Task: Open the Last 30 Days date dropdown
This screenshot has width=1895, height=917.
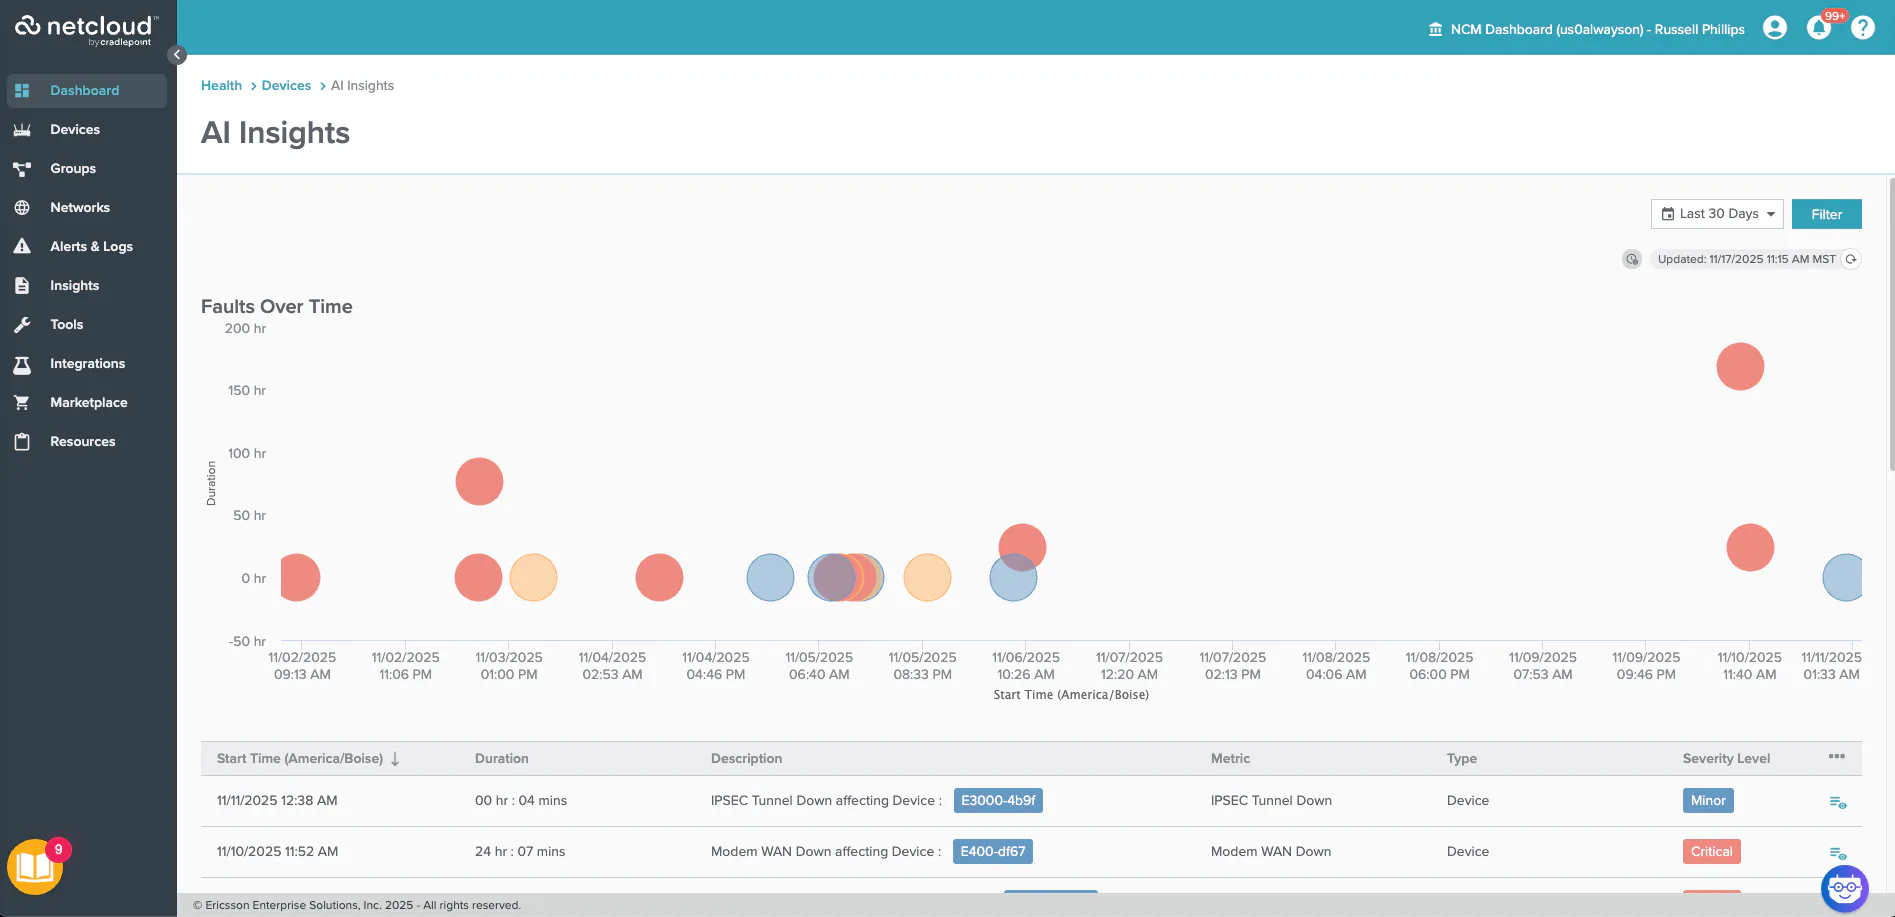Action: pos(1717,214)
